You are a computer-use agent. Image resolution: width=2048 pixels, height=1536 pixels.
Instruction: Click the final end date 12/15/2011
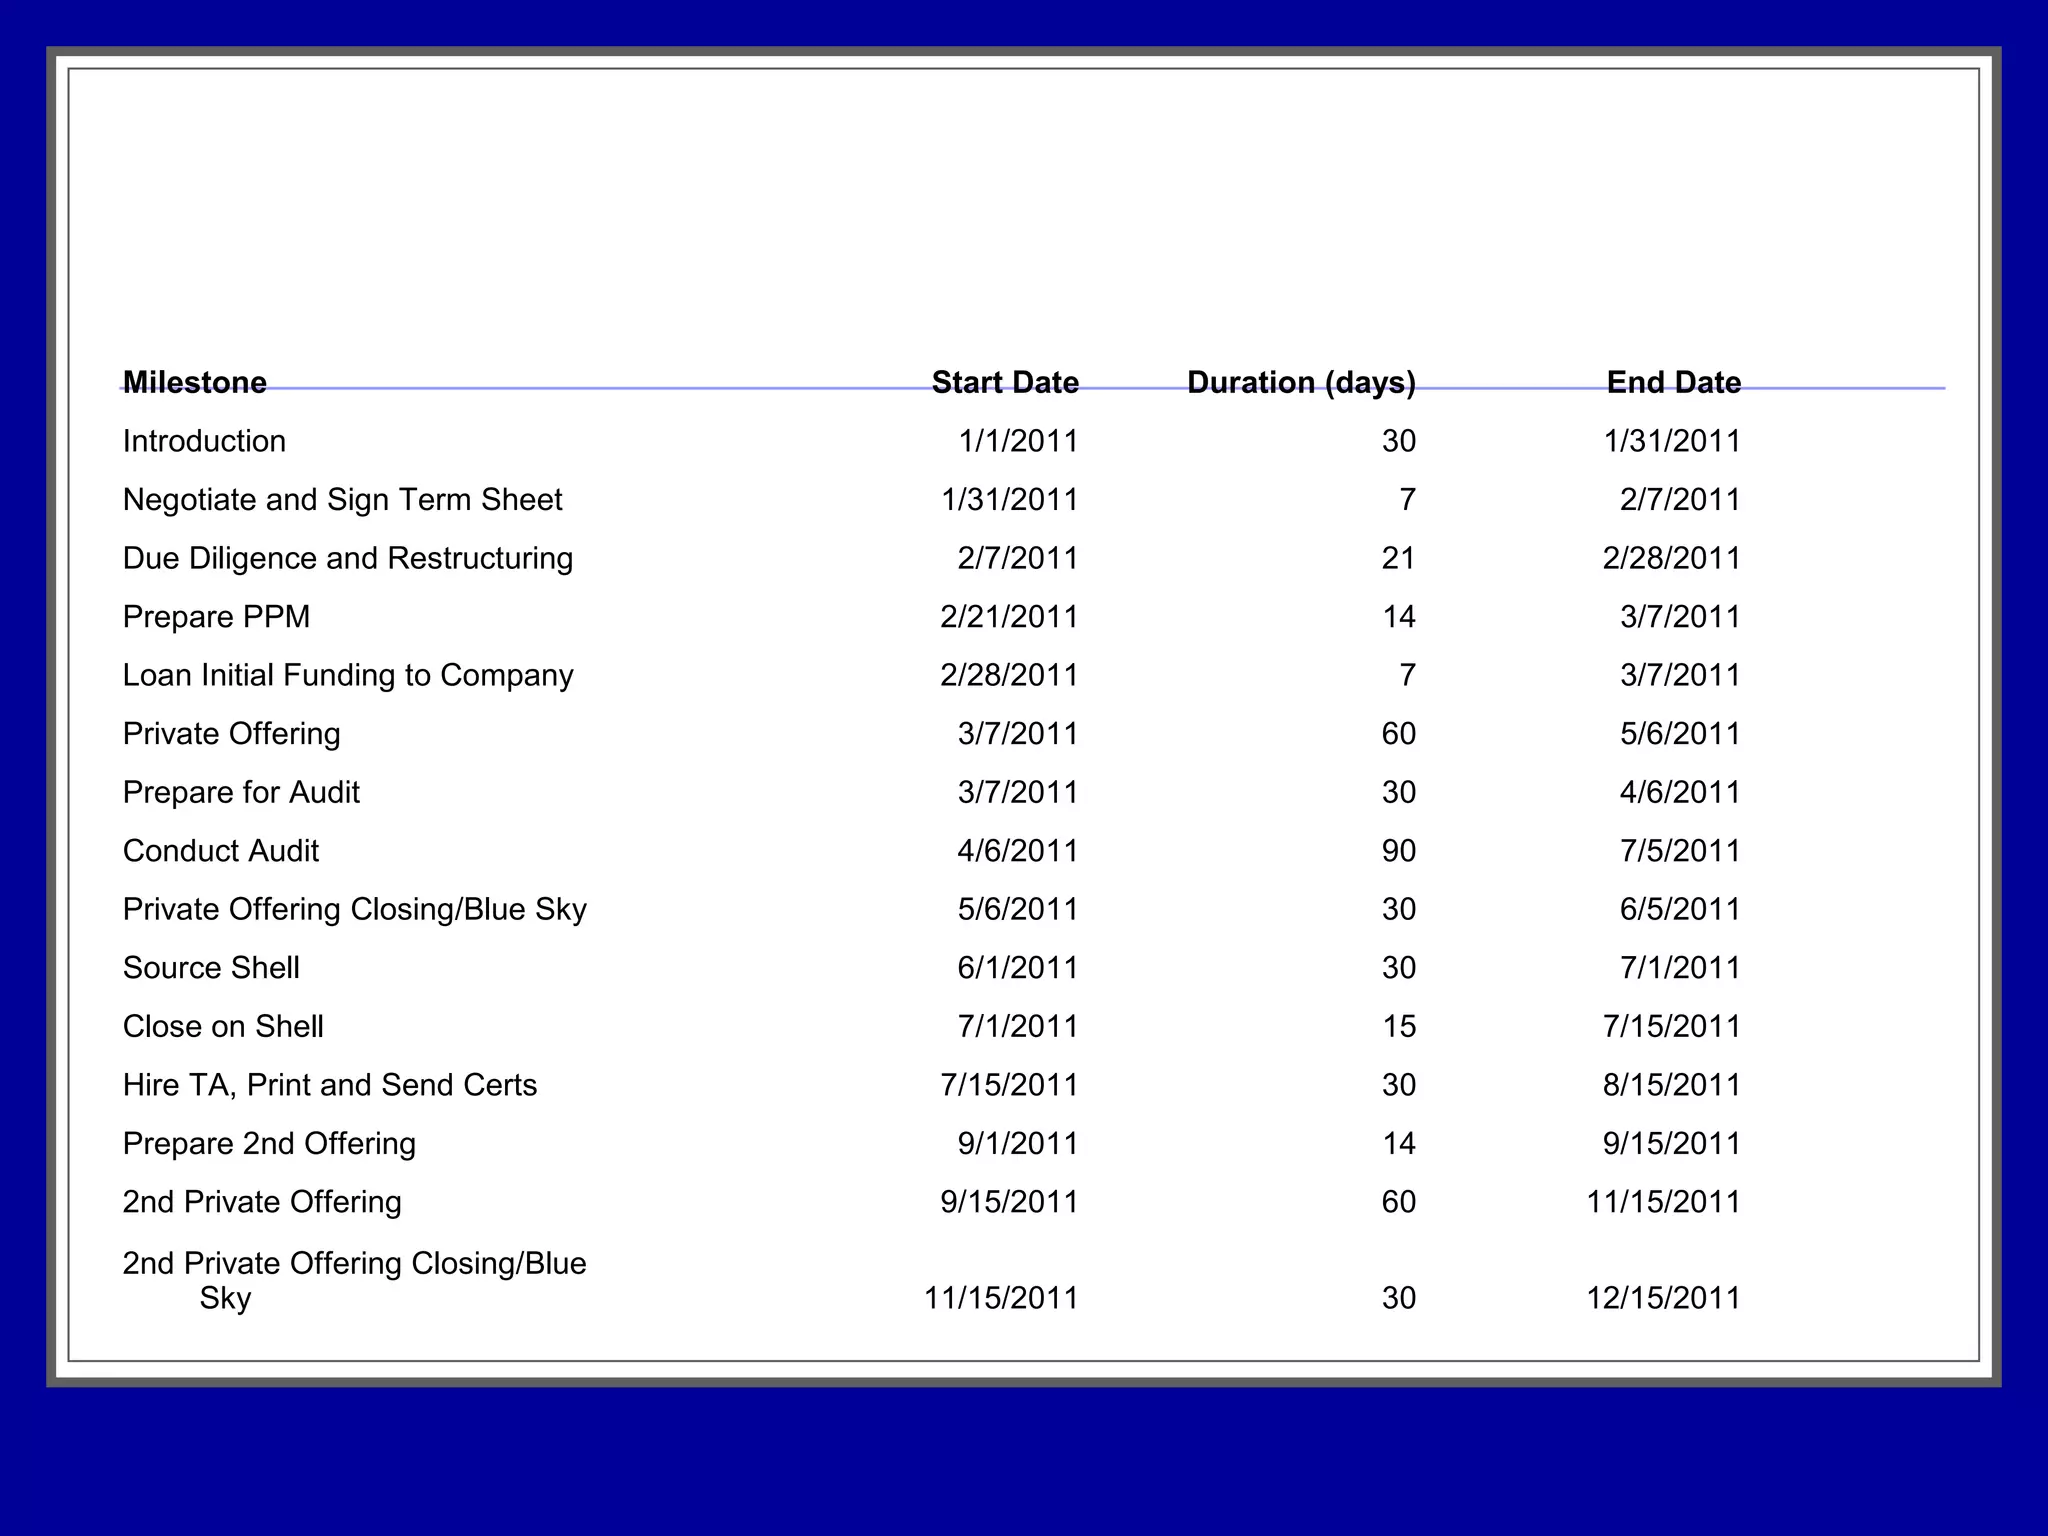click(1663, 1298)
